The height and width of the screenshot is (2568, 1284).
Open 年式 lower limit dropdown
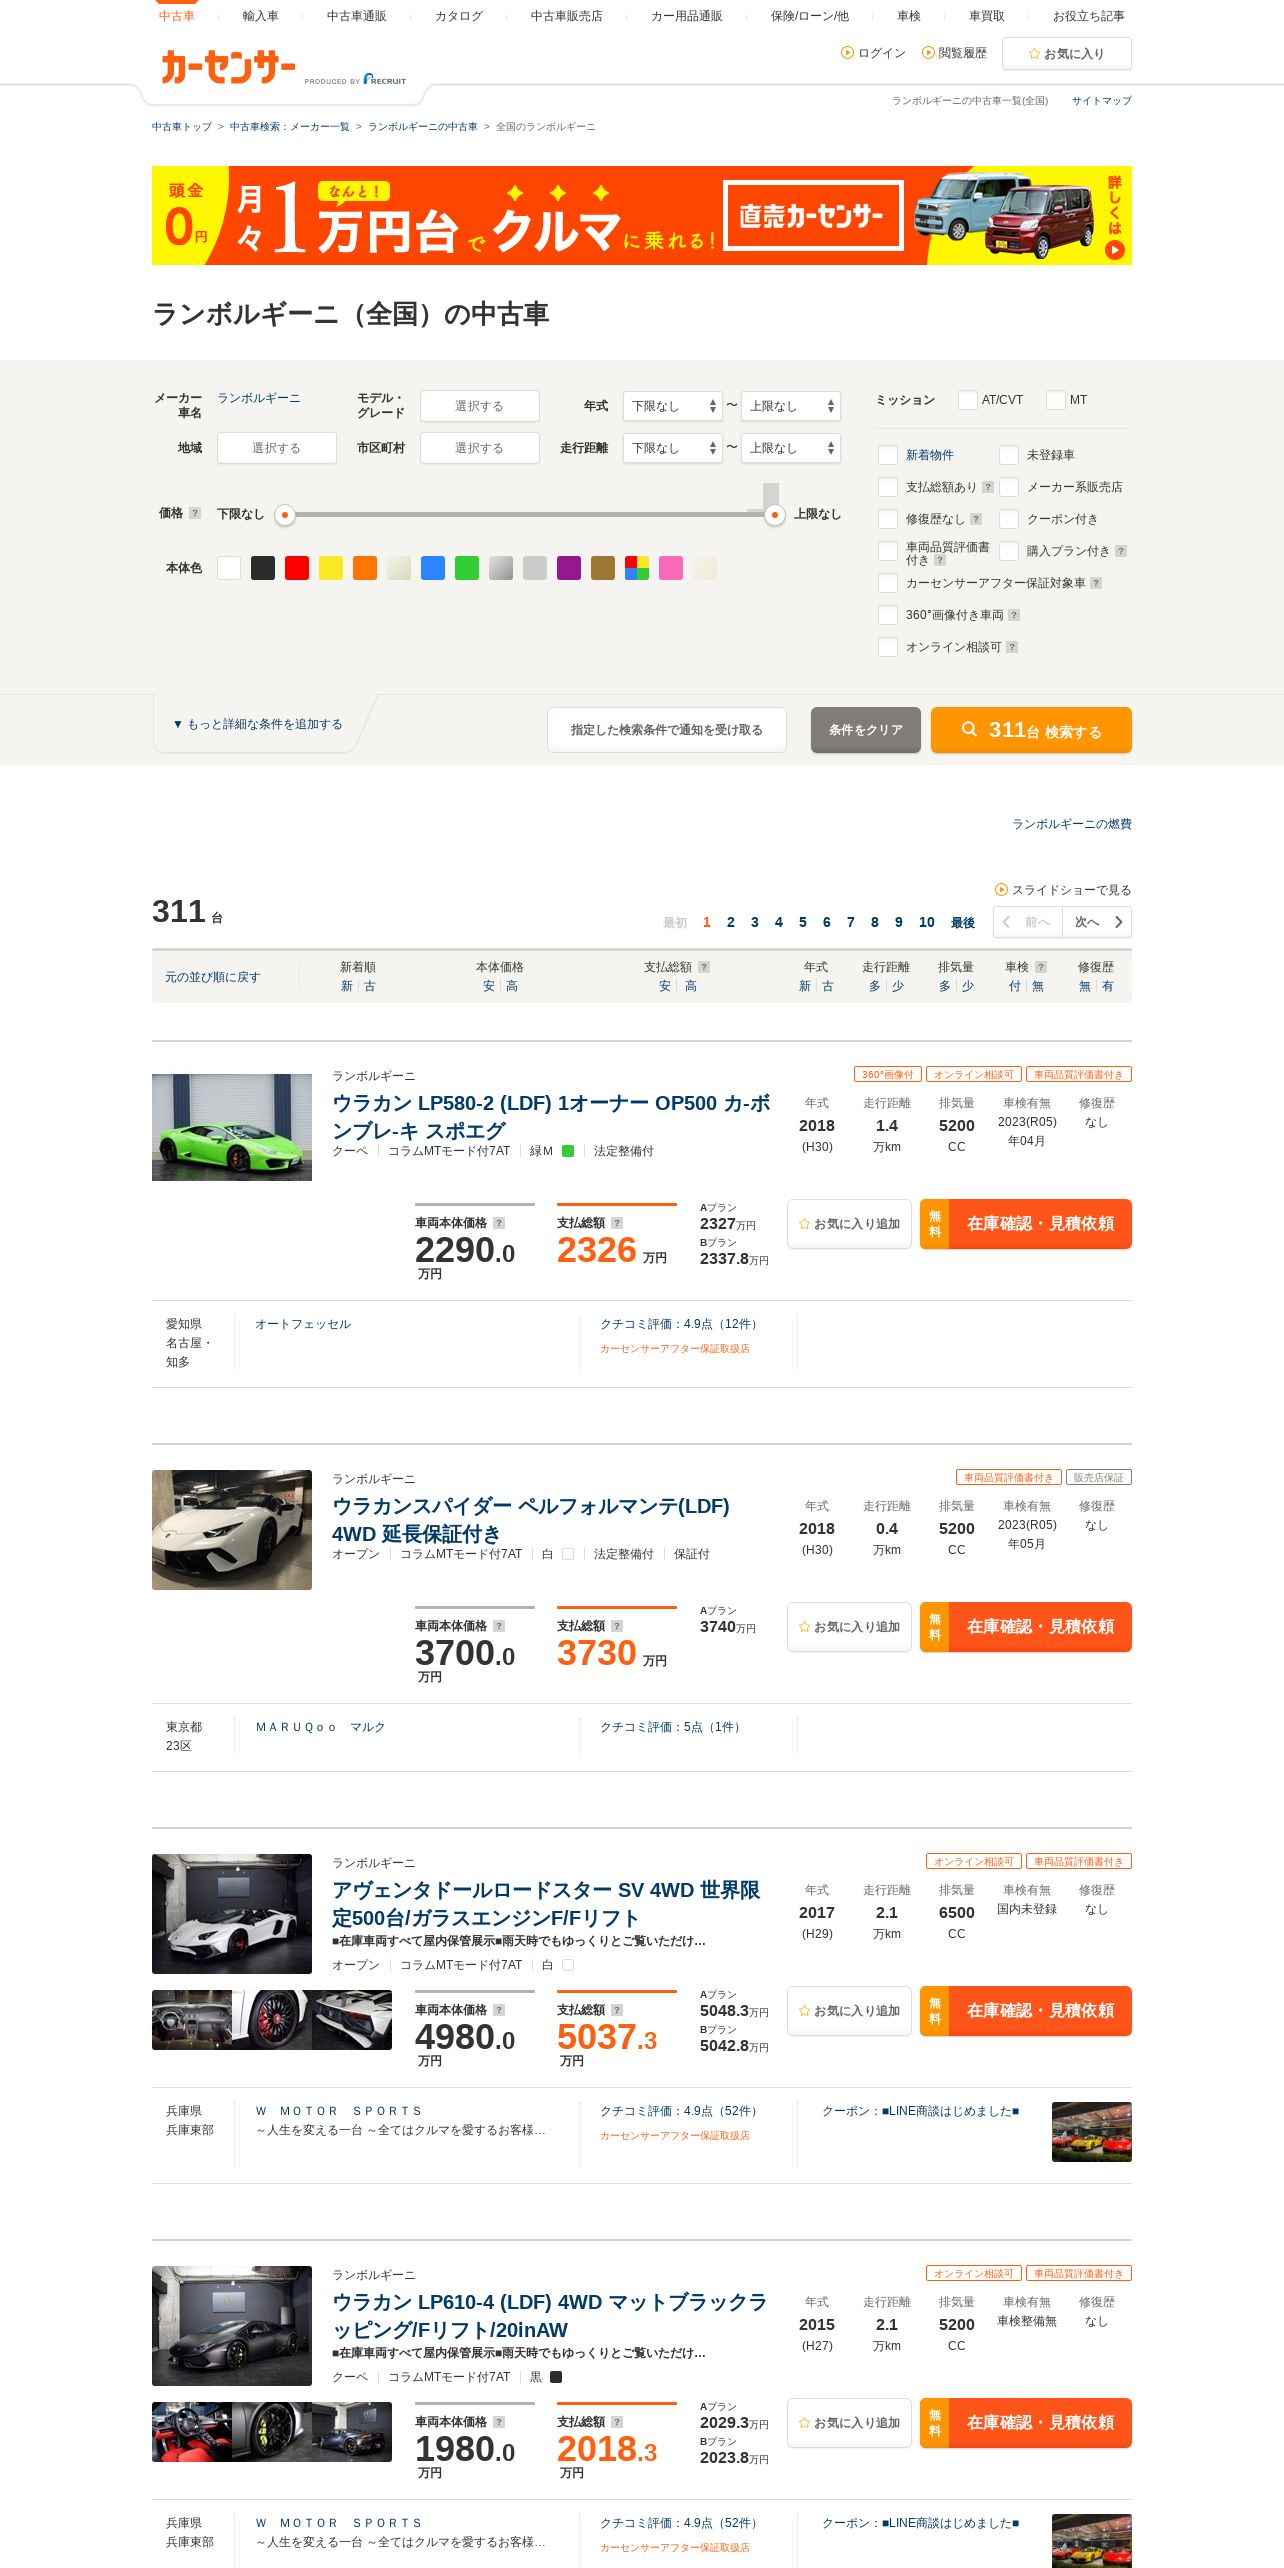[x=672, y=406]
